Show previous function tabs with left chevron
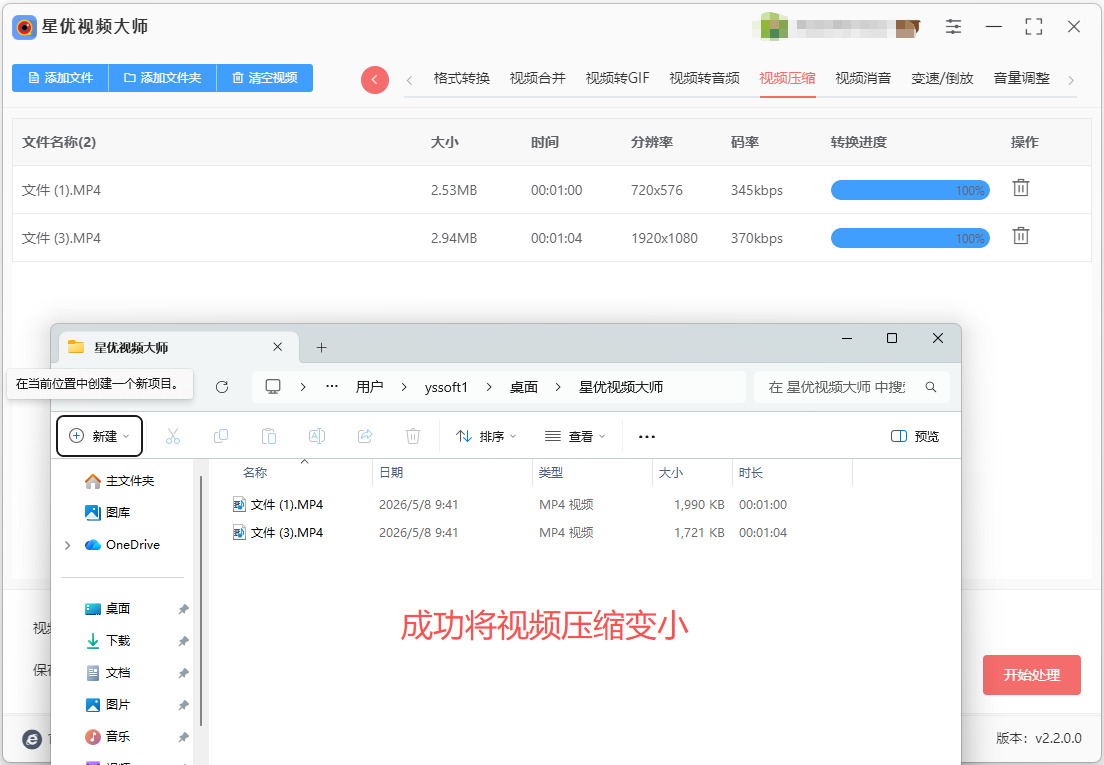The height and width of the screenshot is (765, 1104). 409,80
